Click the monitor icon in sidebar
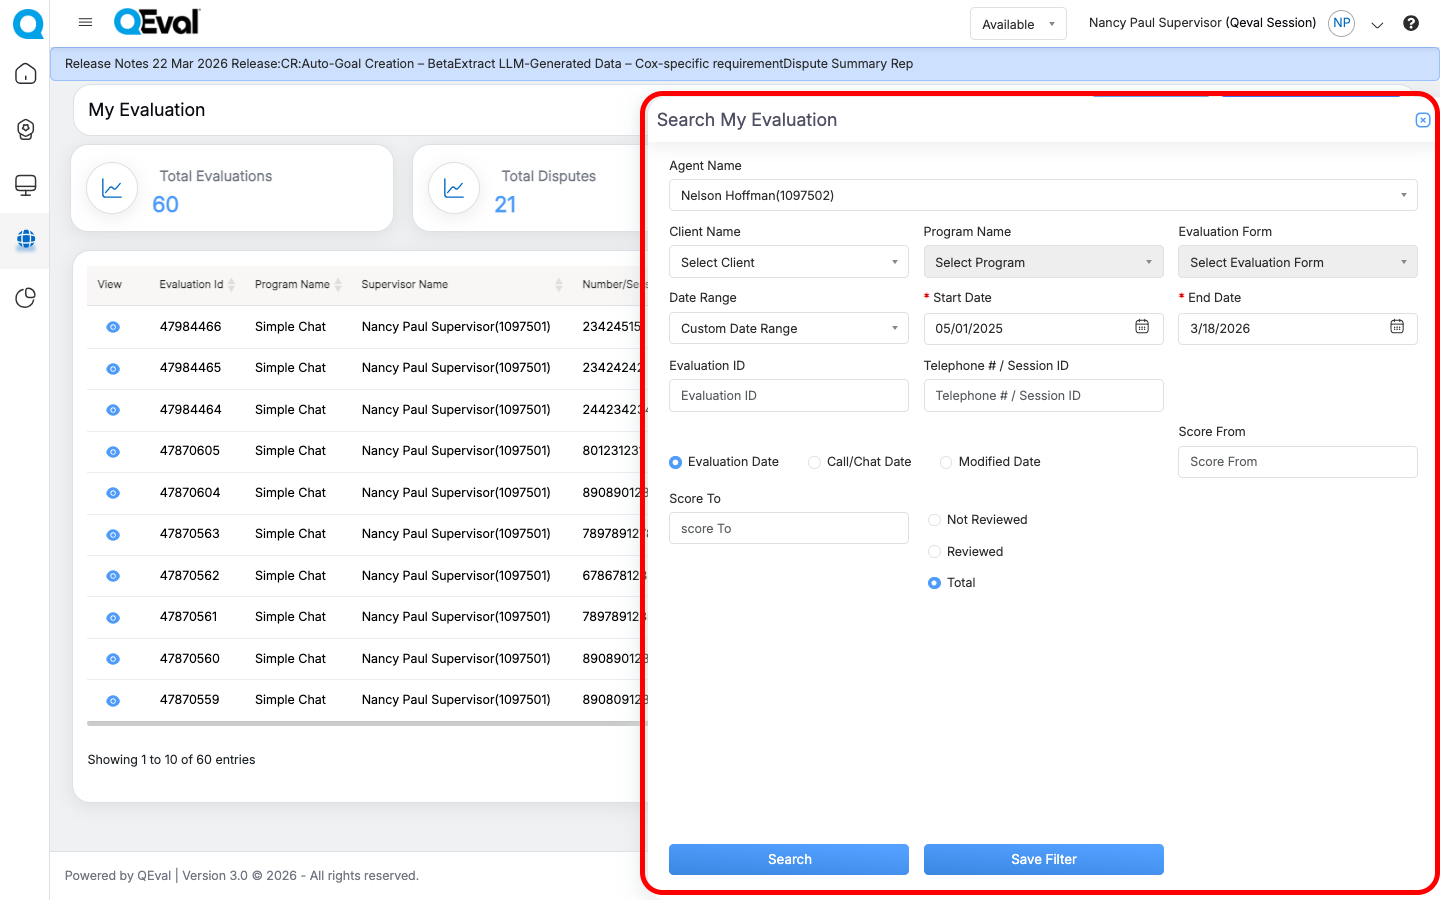Viewport: 1440px width, 900px height. tap(26, 185)
